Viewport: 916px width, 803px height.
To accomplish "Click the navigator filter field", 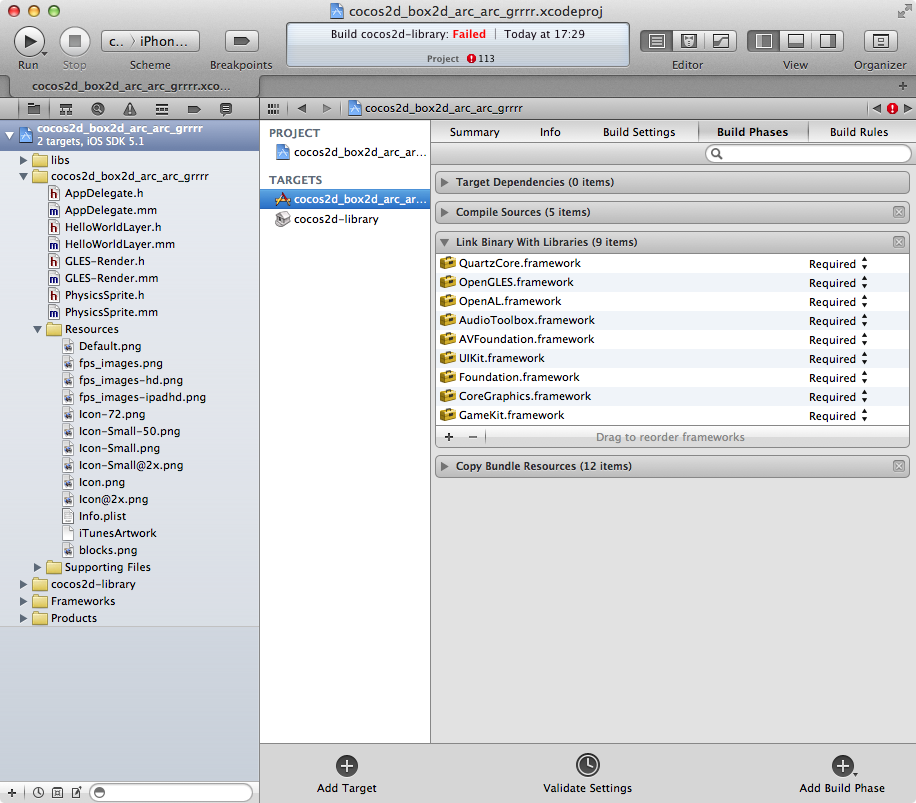I will pyautogui.click(x=171, y=792).
